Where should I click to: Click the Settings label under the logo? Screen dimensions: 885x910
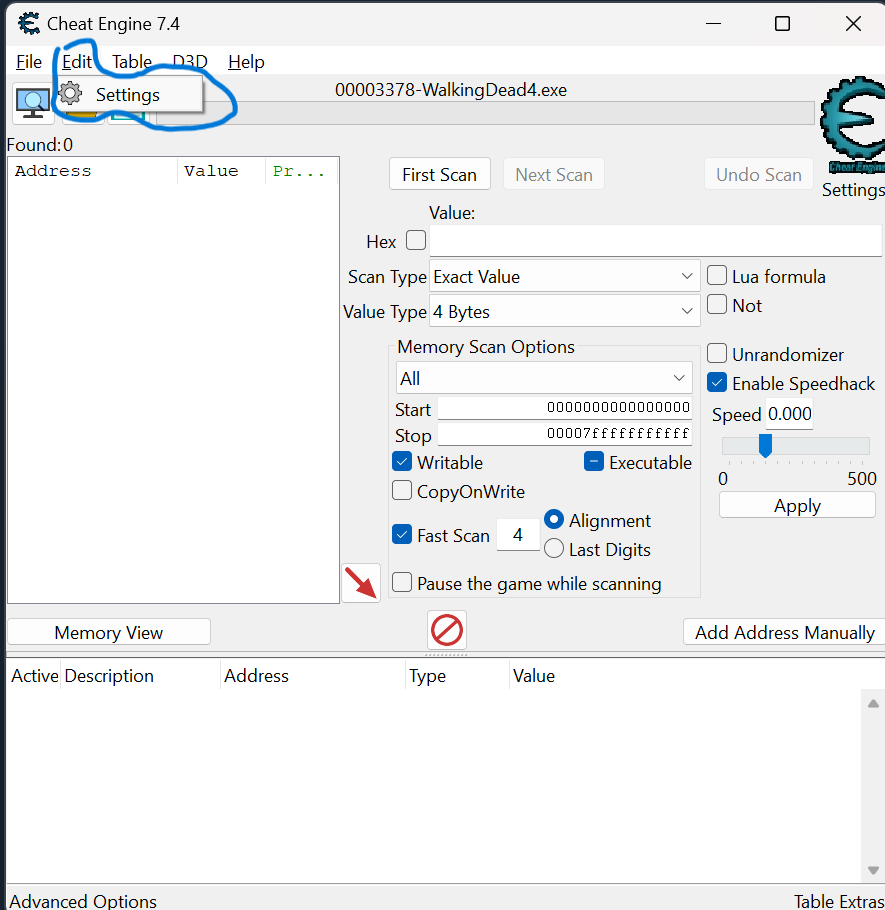coord(853,190)
